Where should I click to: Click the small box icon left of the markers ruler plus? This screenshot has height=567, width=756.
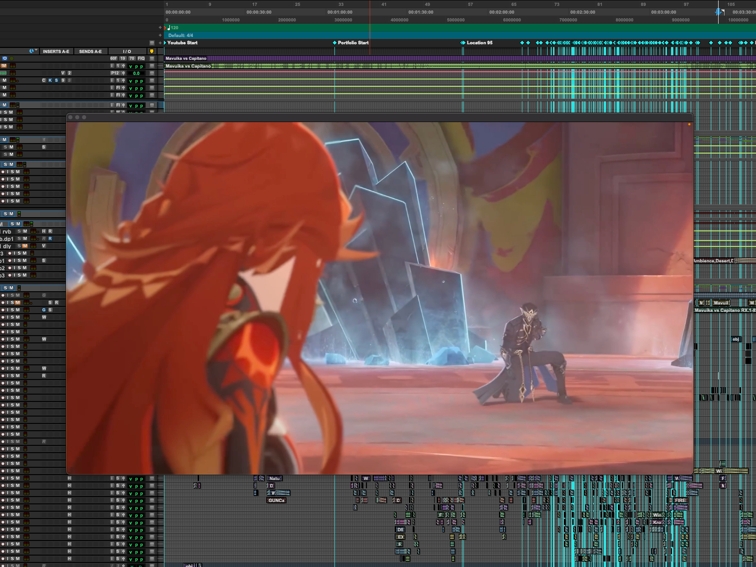coord(152,43)
